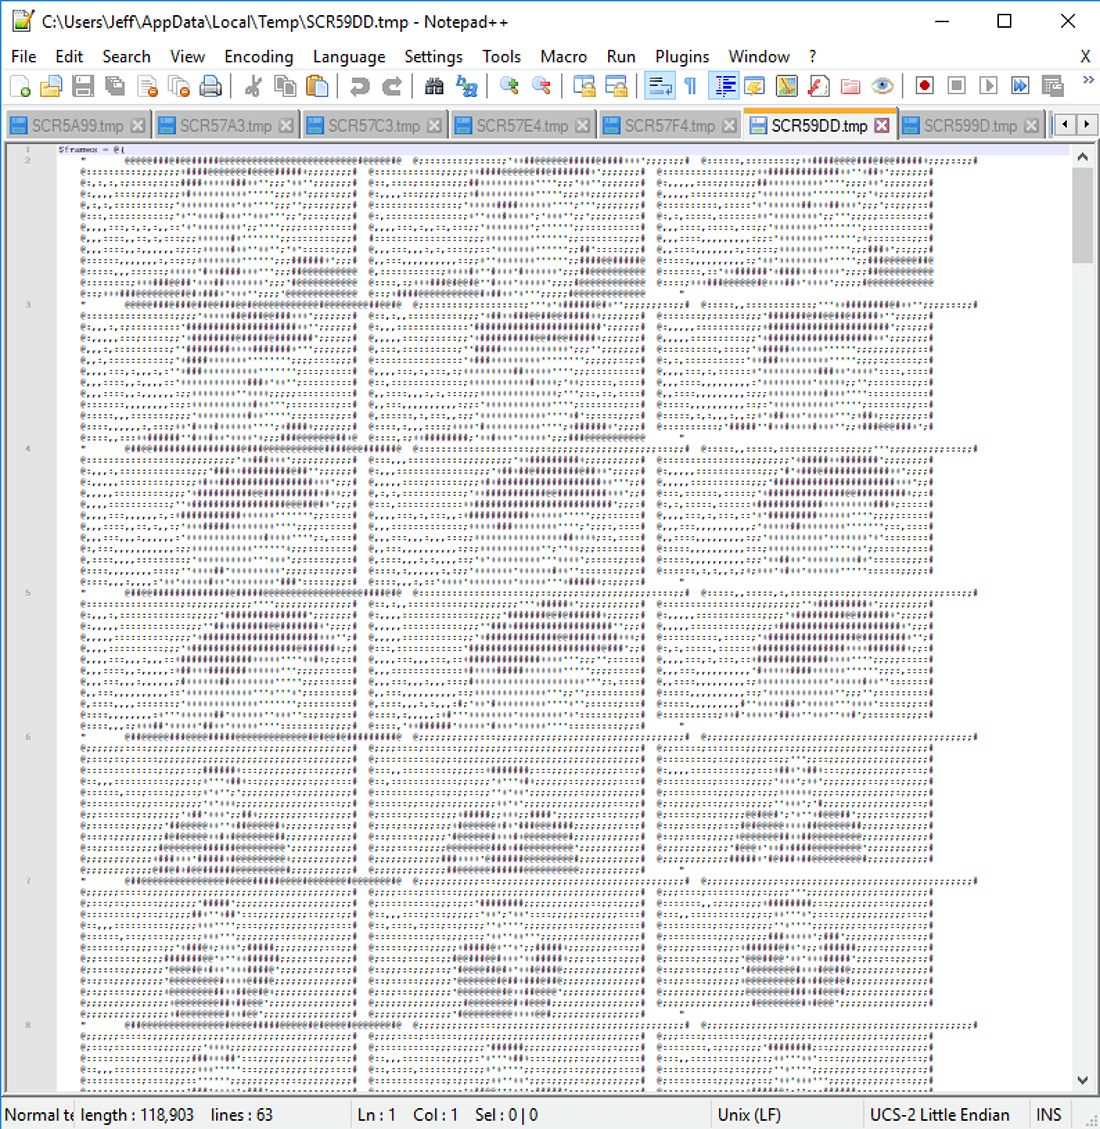Save current recorded macro icon
This screenshot has width=1100, height=1129.
click(x=1052, y=86)
